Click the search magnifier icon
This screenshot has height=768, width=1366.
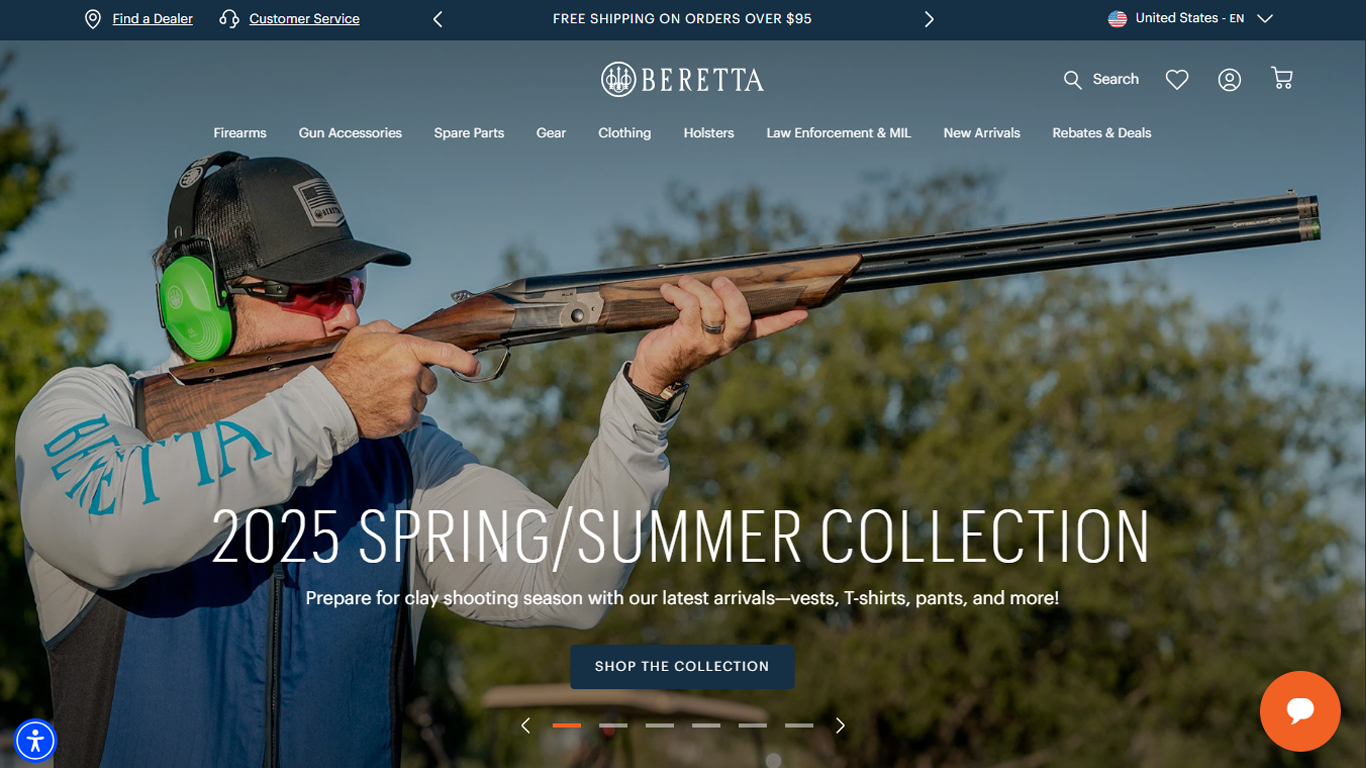(x=1073, y=80)
